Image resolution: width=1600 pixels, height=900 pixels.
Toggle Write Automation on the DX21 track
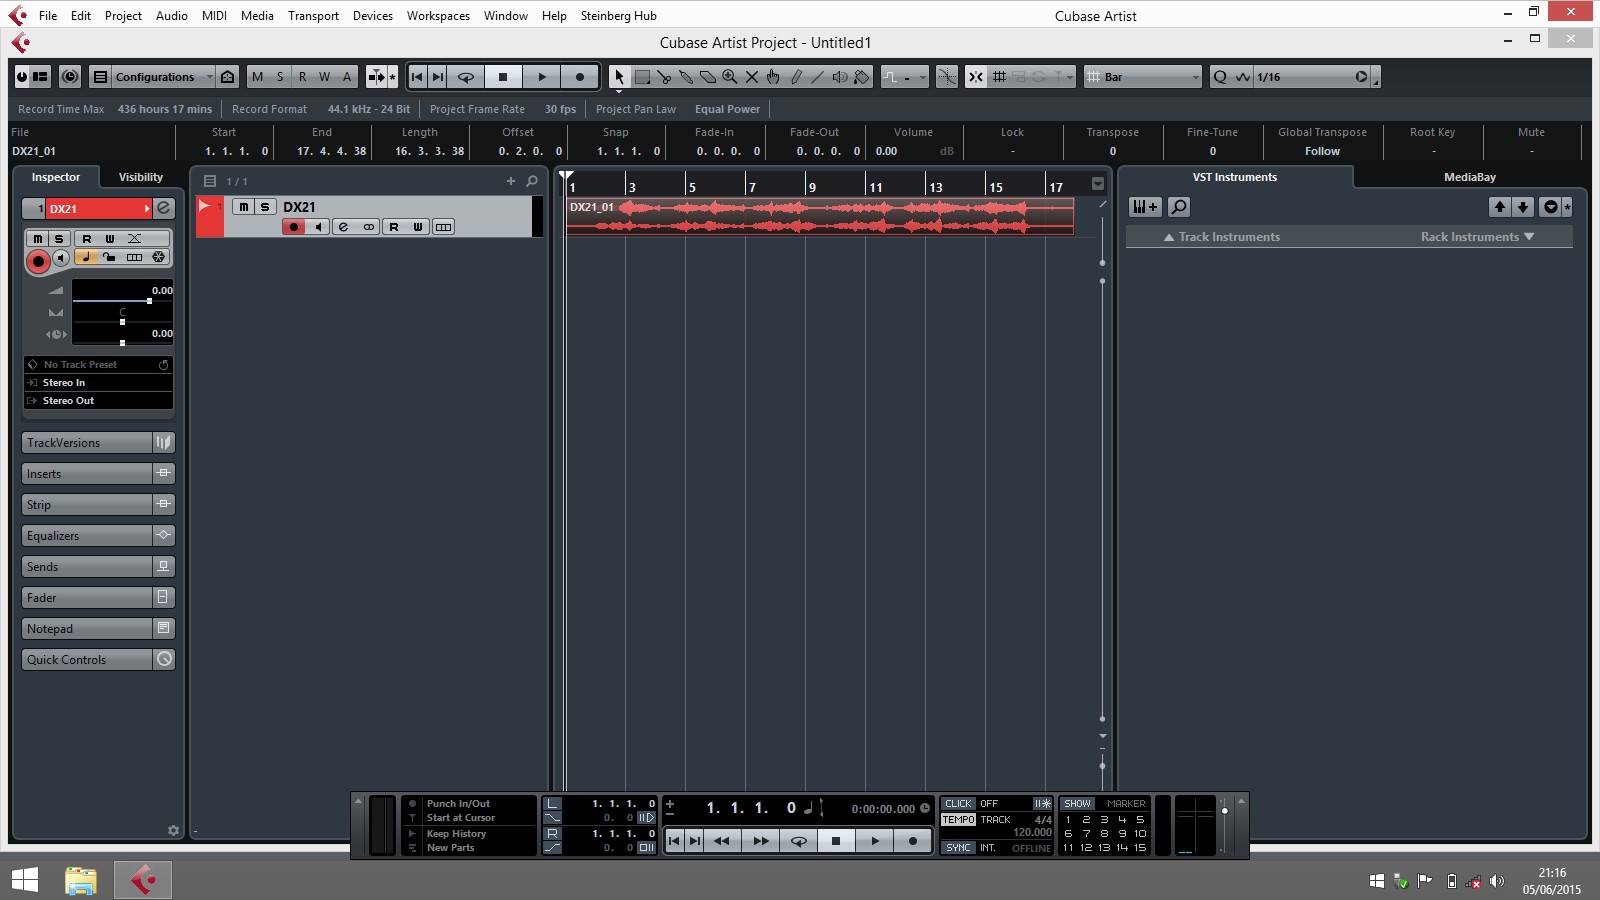click(x=418, y=227)
